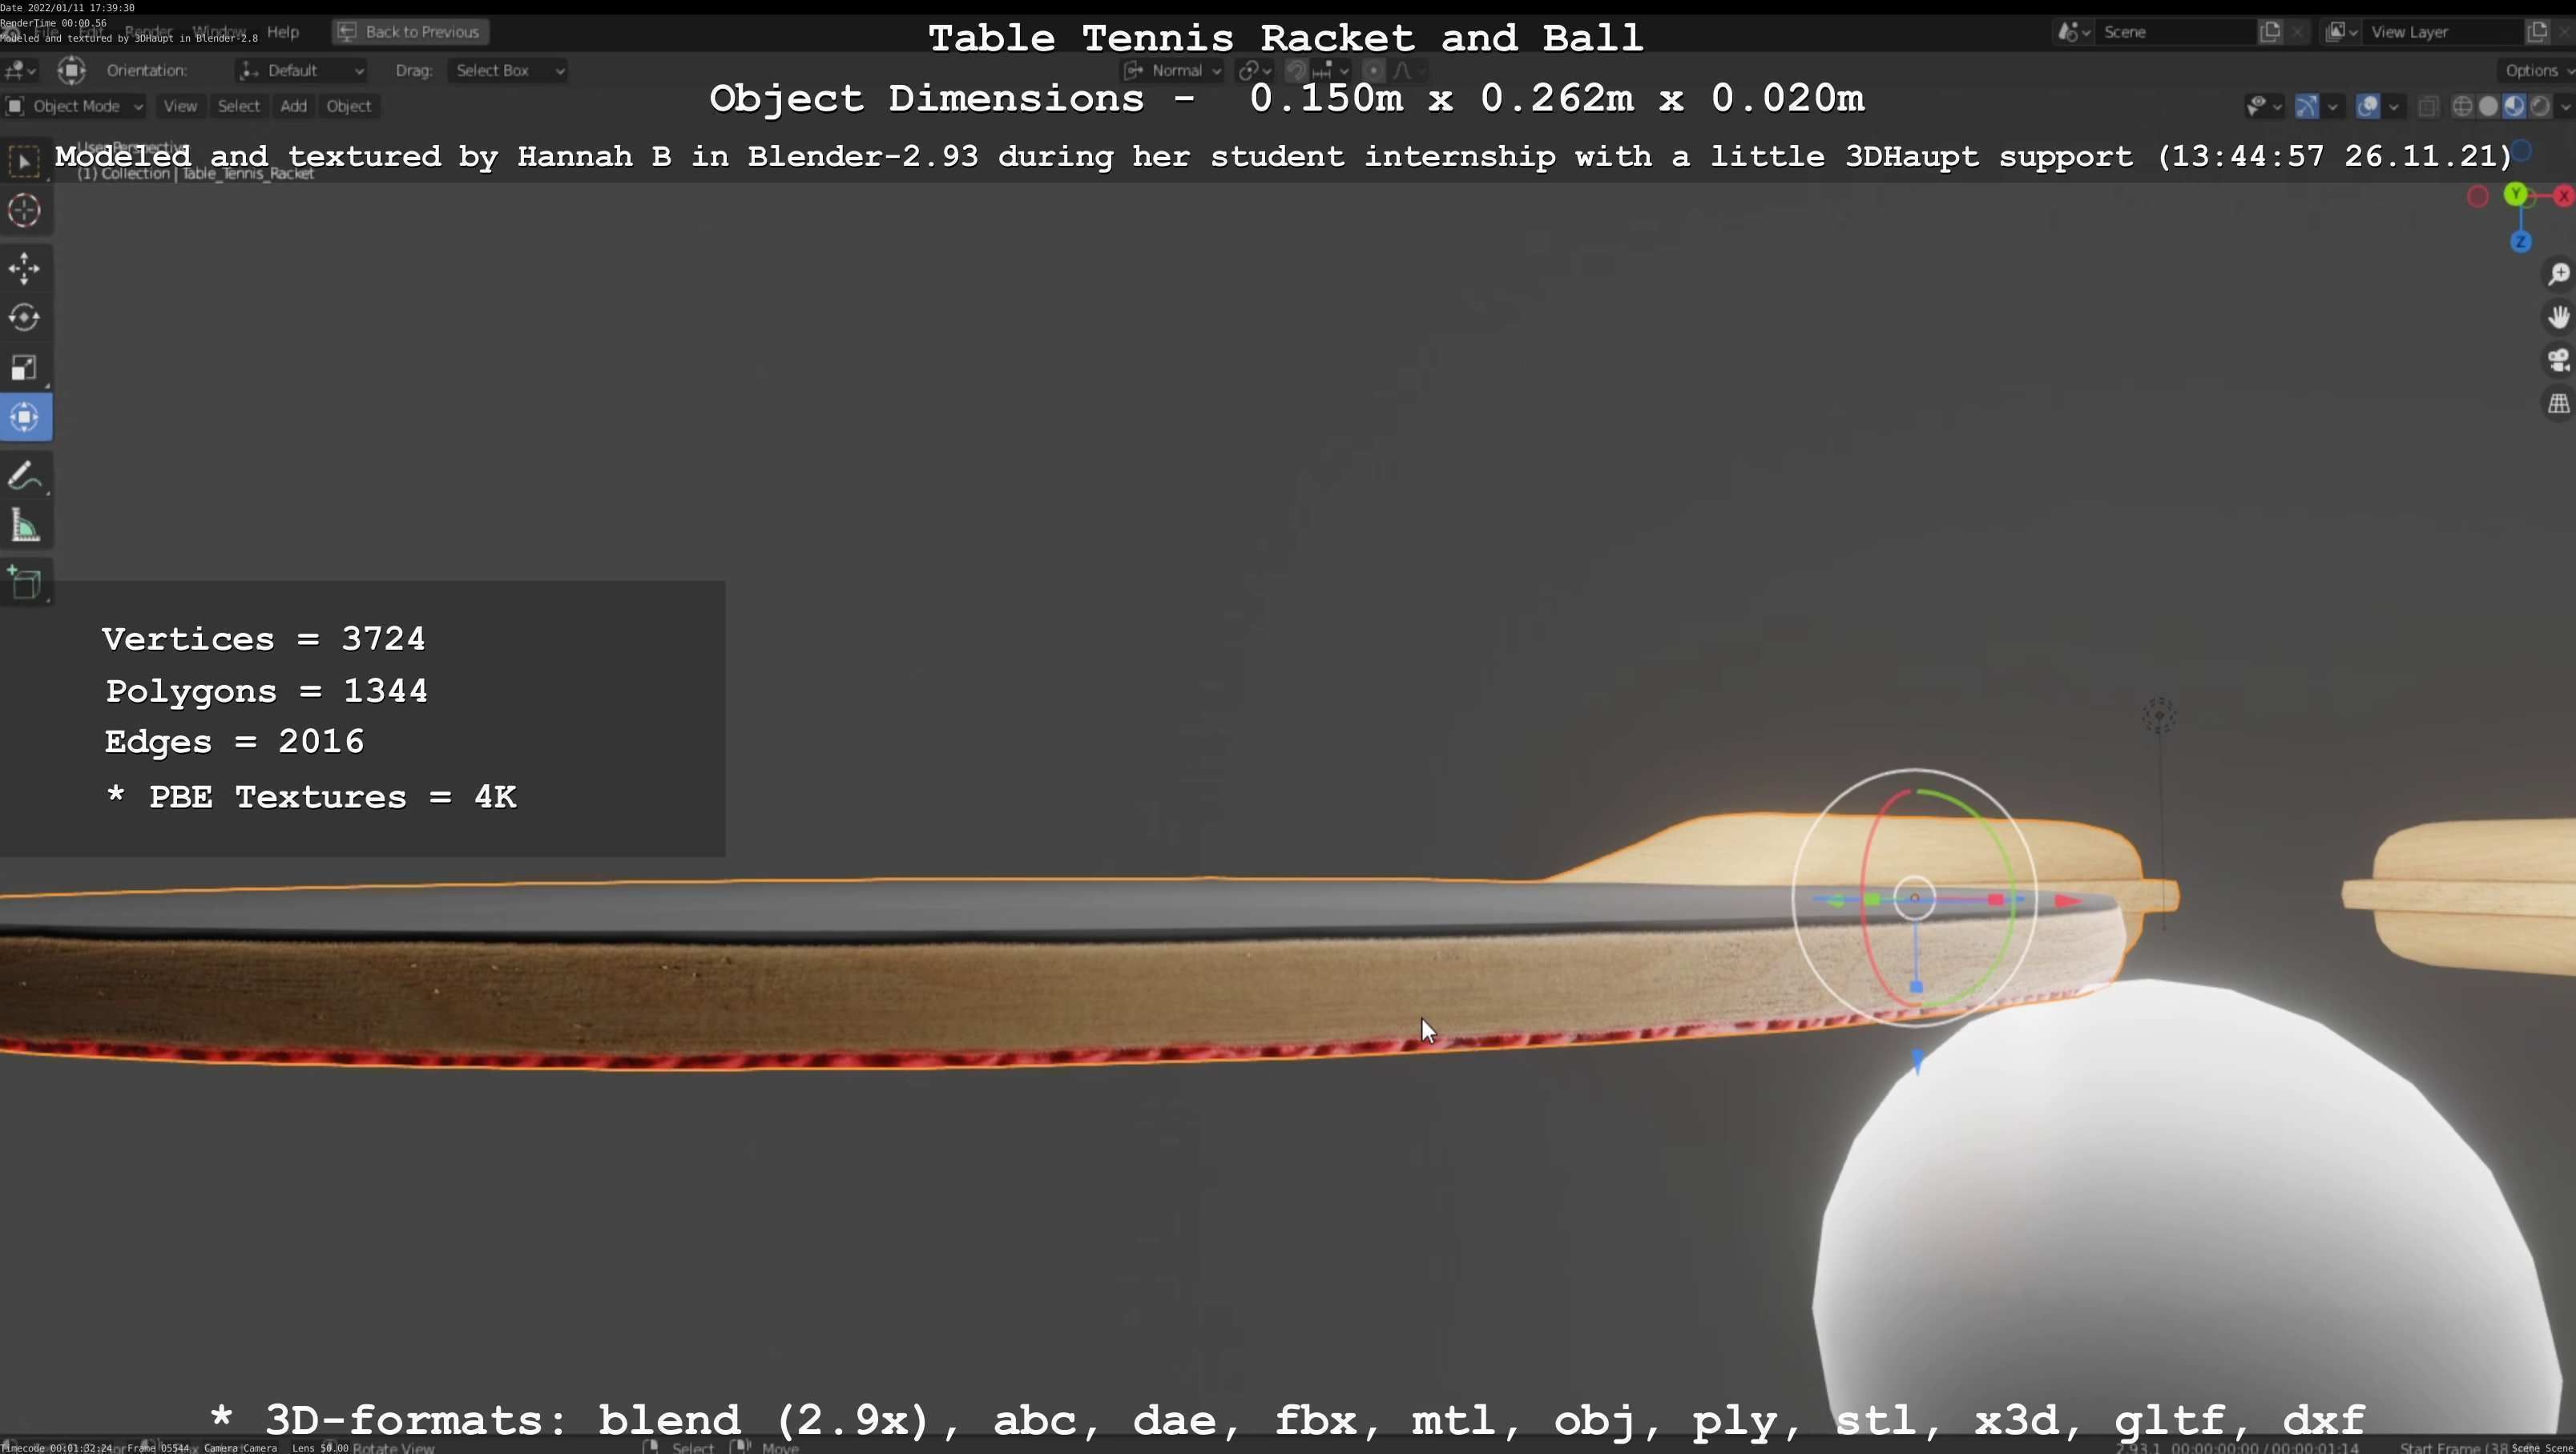The image size is (2576, 1454).
Task: Click the blue gizmo square handle
Action: click(x=1916, y=987)
